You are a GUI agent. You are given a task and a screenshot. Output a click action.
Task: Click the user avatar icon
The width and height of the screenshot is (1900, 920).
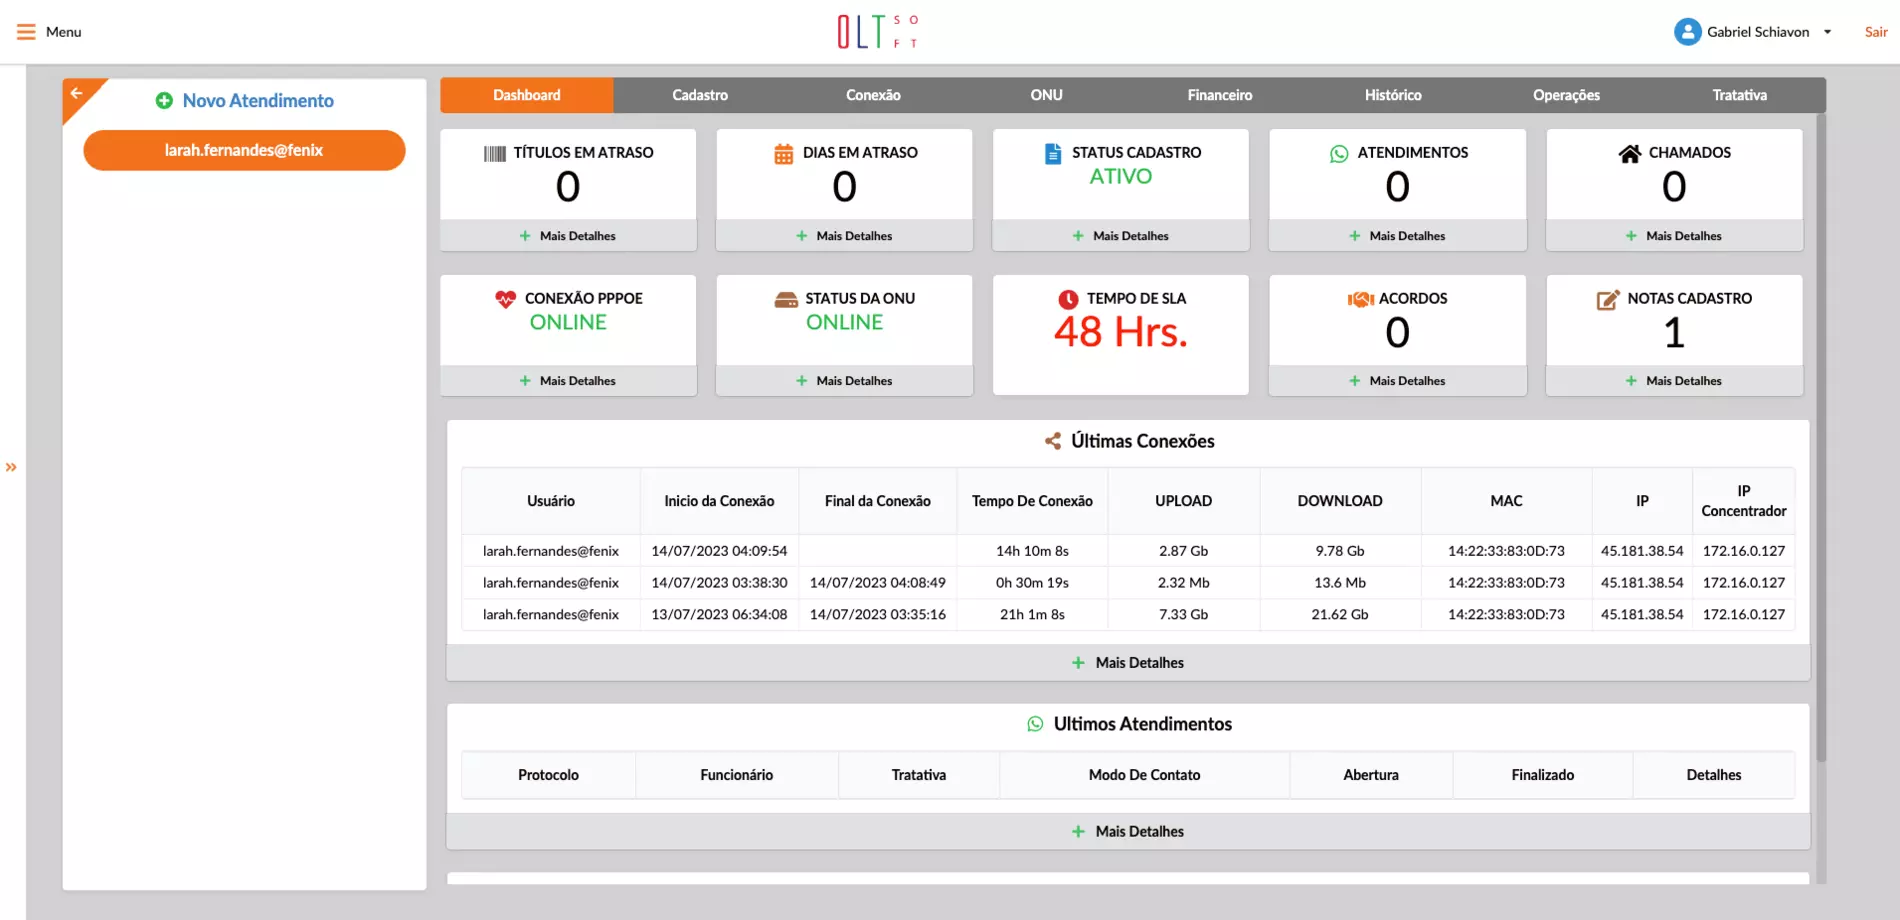click(x=1687, y=32)
